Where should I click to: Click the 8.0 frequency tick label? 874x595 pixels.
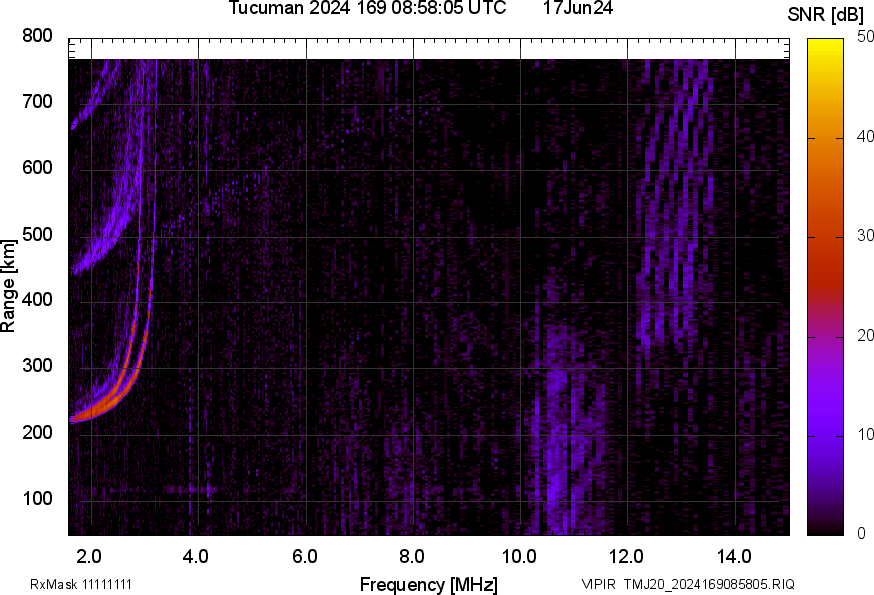[411, 557]
